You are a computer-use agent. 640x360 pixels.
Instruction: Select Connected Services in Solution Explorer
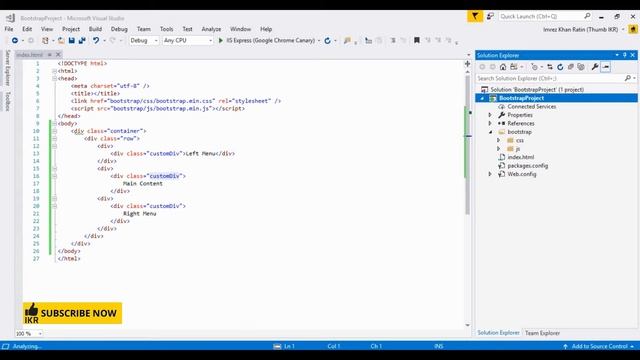(531, 107)
